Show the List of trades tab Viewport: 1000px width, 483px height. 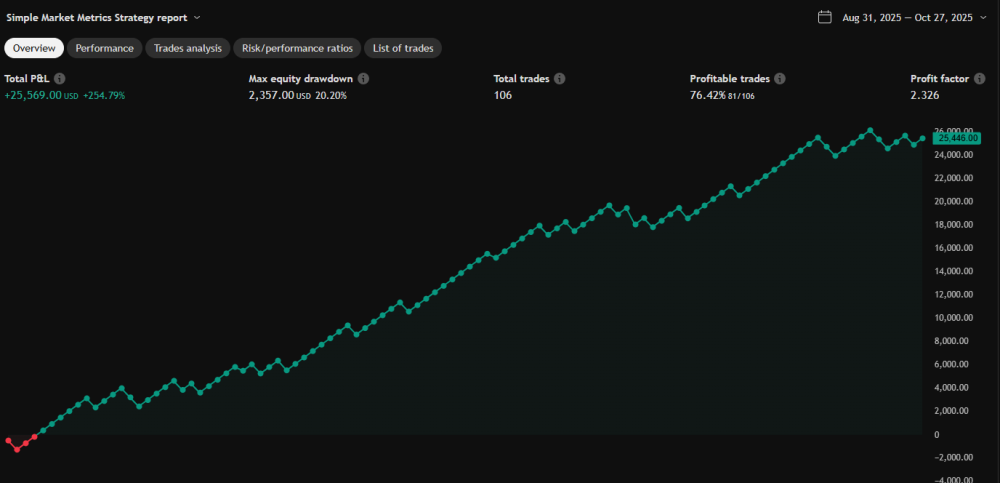[404, 48]
